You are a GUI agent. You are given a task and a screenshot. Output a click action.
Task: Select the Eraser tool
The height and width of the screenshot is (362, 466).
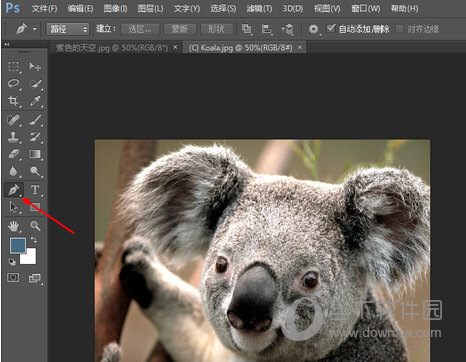tap(13, 154)
